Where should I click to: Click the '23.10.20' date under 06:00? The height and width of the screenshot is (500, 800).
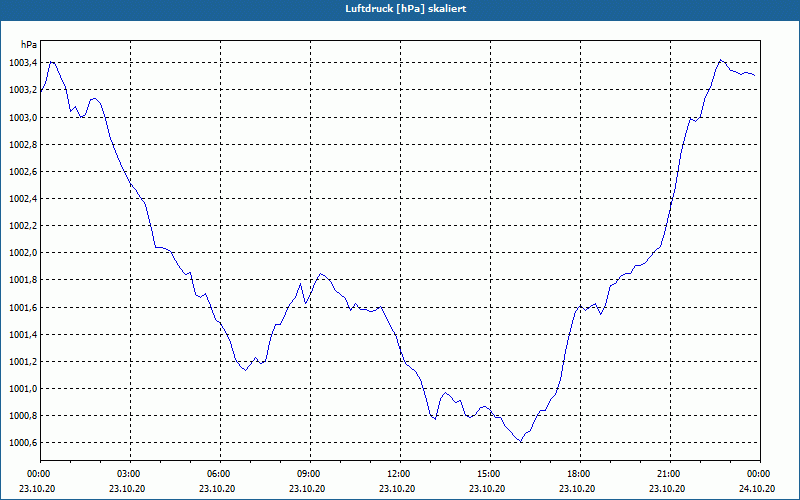217,488
